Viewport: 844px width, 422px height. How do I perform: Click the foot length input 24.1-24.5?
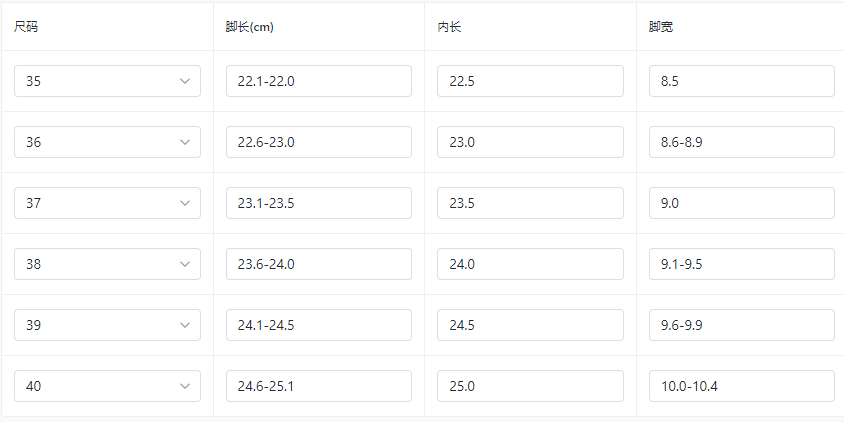click(x=318, y=325)
